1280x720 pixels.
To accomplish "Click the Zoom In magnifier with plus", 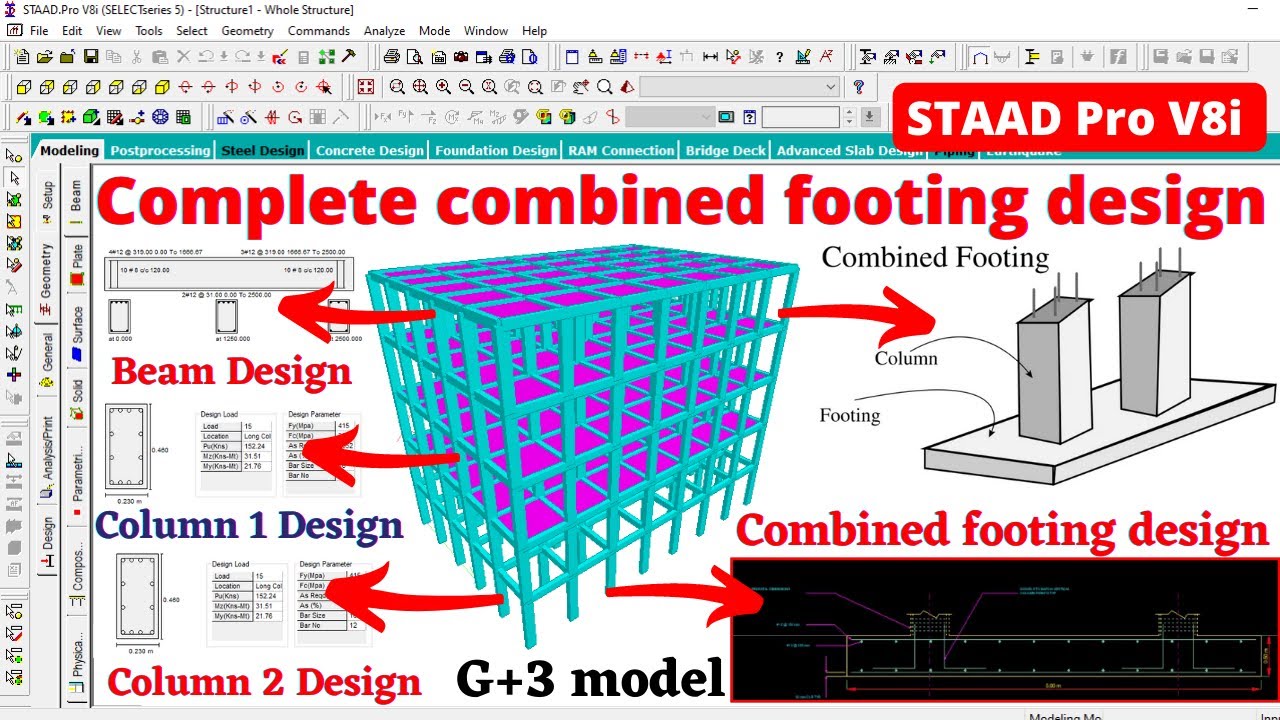I will tap(443, 87).
